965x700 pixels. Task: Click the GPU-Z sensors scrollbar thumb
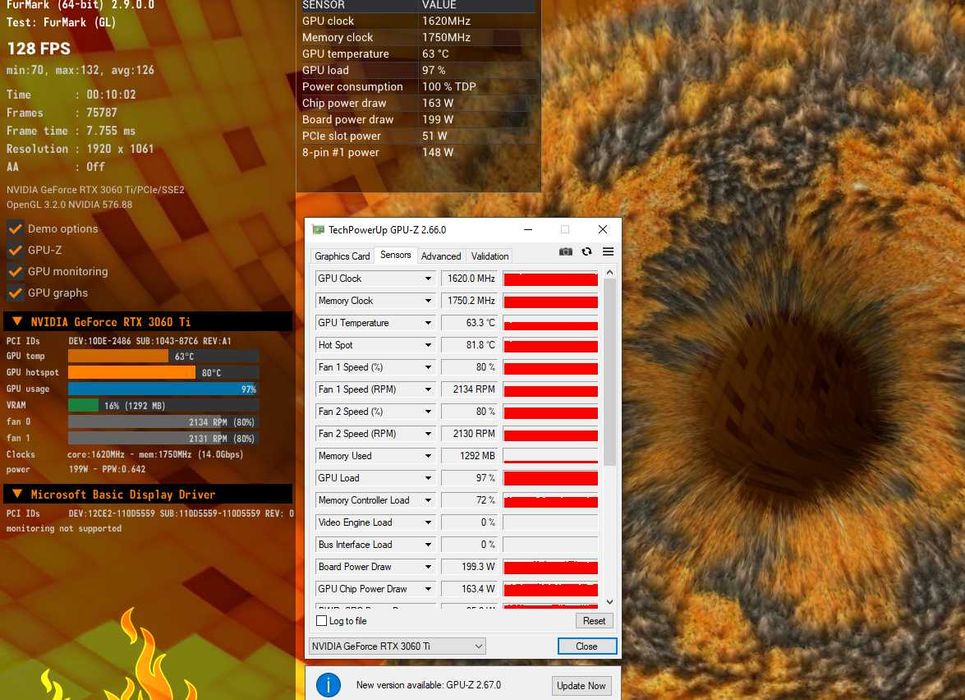[x=609, y=372]
